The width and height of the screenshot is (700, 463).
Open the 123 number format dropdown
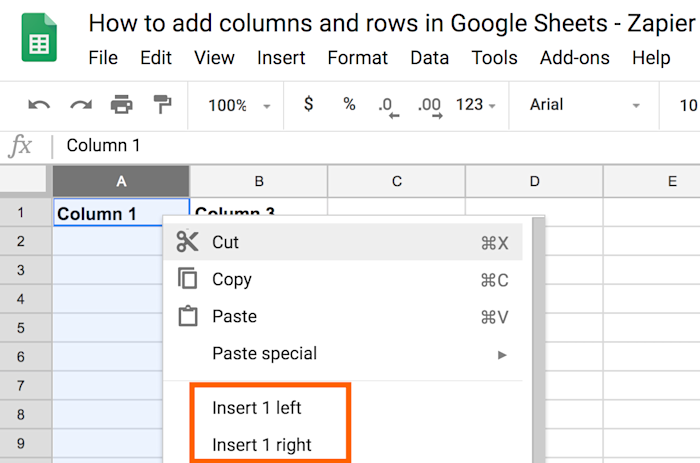click(x=475, y=105)
